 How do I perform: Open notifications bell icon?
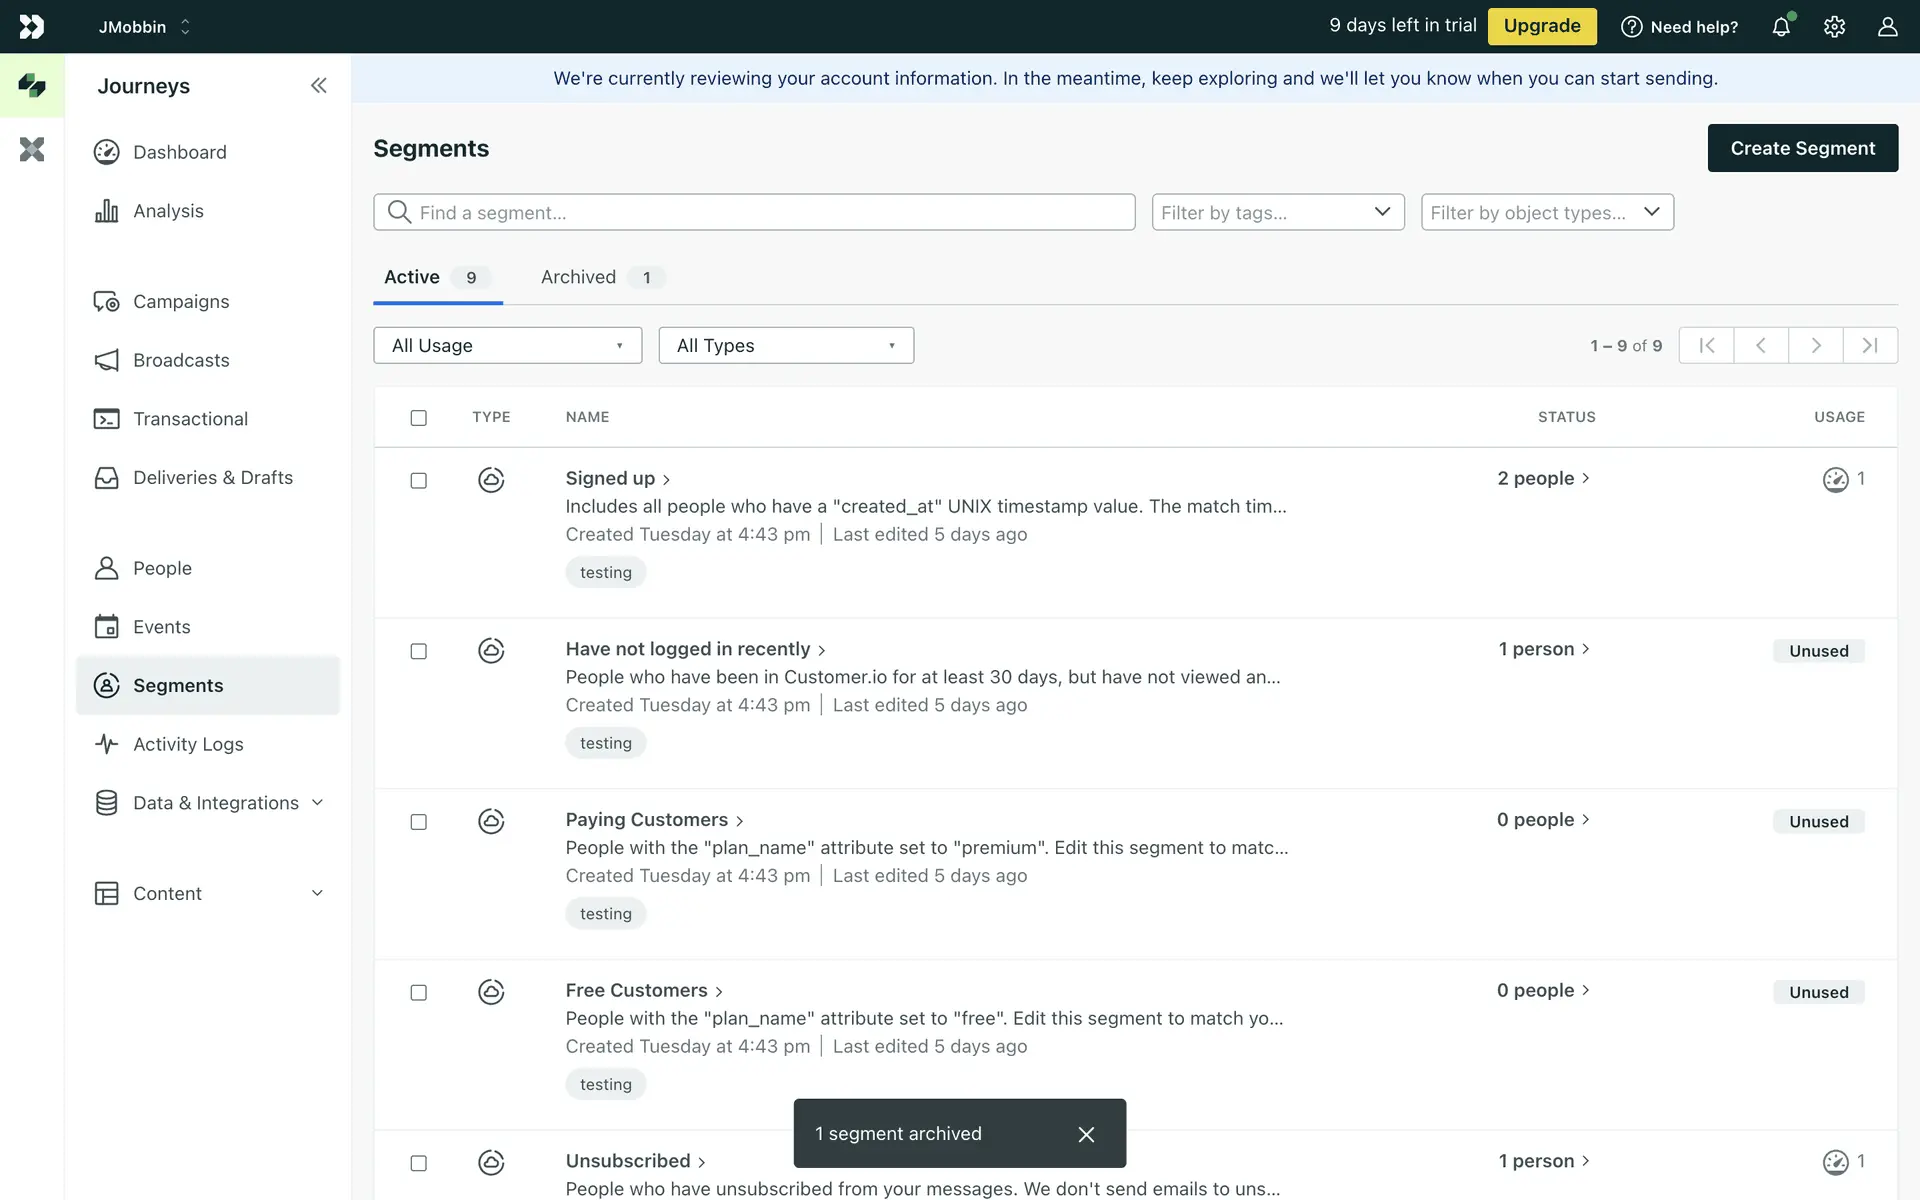tap(1781, 27)
